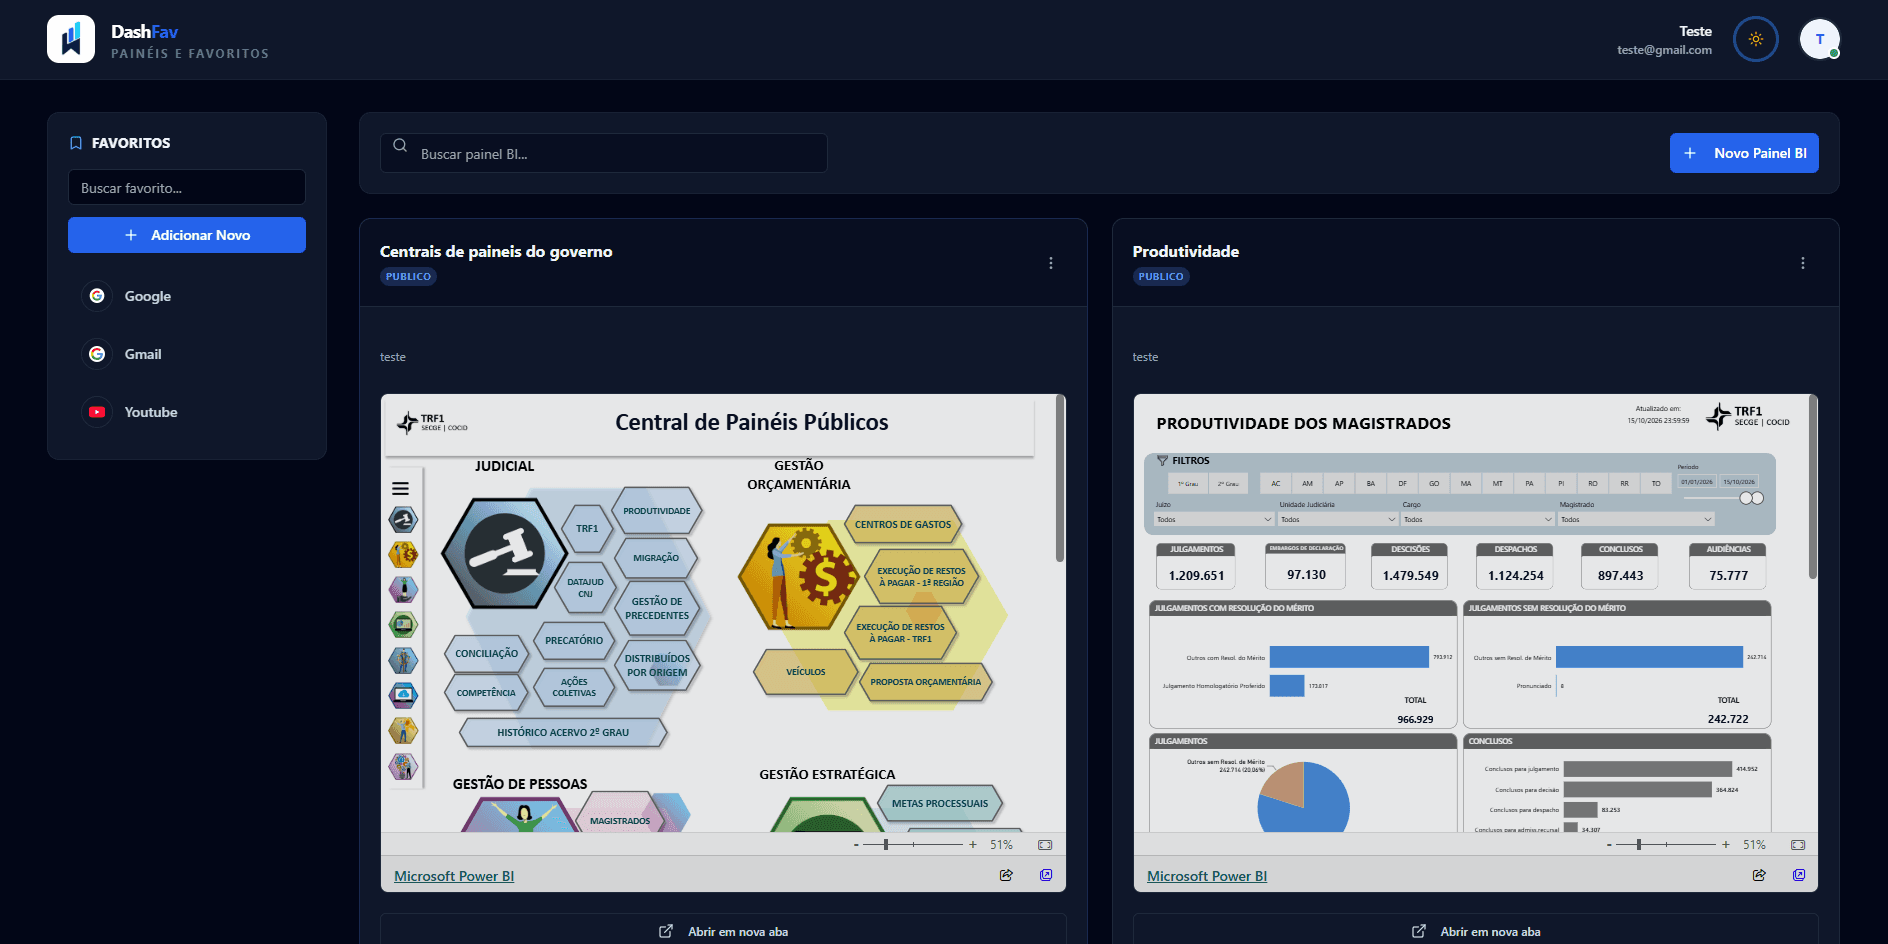Open options menu for Centrais de paineis card
The image size is (1888, 944).
(x=1050, y=263)
